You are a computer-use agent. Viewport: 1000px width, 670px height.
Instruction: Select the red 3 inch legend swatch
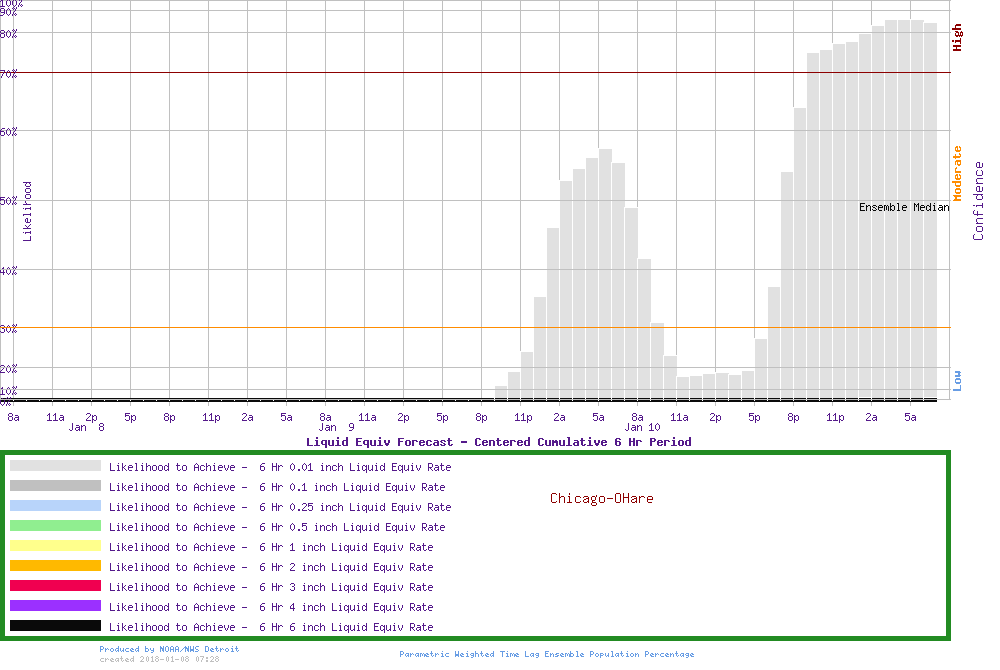coord(55,586)
